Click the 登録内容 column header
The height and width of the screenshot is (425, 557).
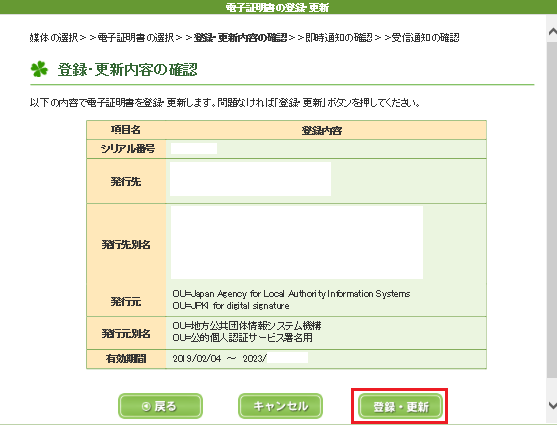click(322, 130)
